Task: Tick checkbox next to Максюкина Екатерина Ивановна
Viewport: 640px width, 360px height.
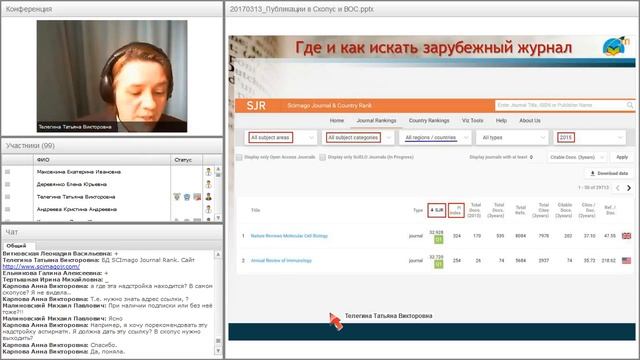Action: coord(7,172)
